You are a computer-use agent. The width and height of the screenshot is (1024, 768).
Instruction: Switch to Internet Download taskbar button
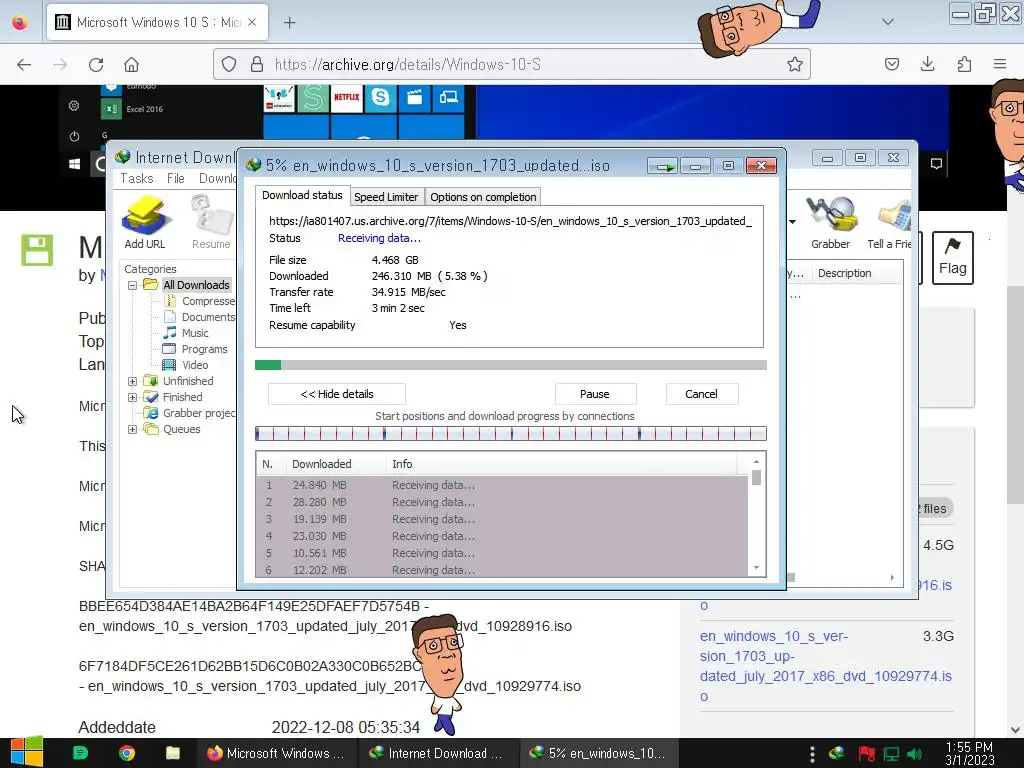point(436,753)
